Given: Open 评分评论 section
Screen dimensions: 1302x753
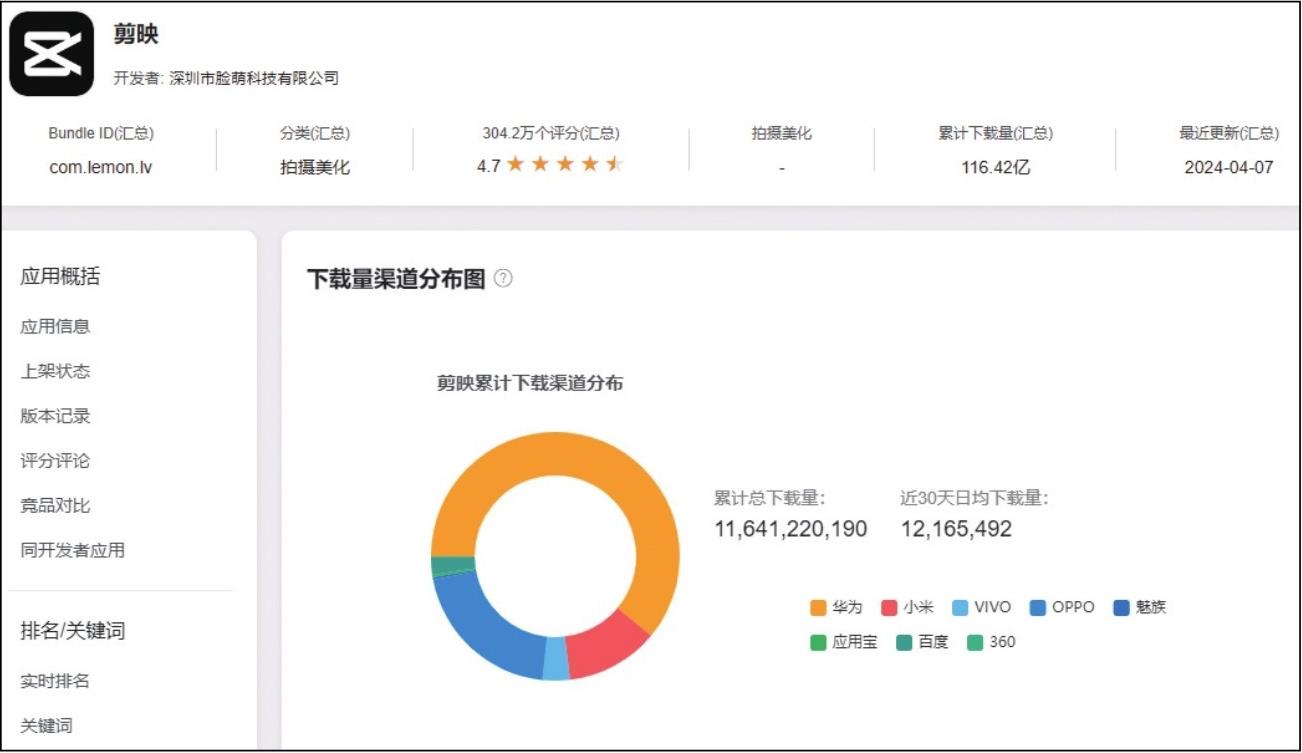Looking at the screenshot, I should point(55,461).
